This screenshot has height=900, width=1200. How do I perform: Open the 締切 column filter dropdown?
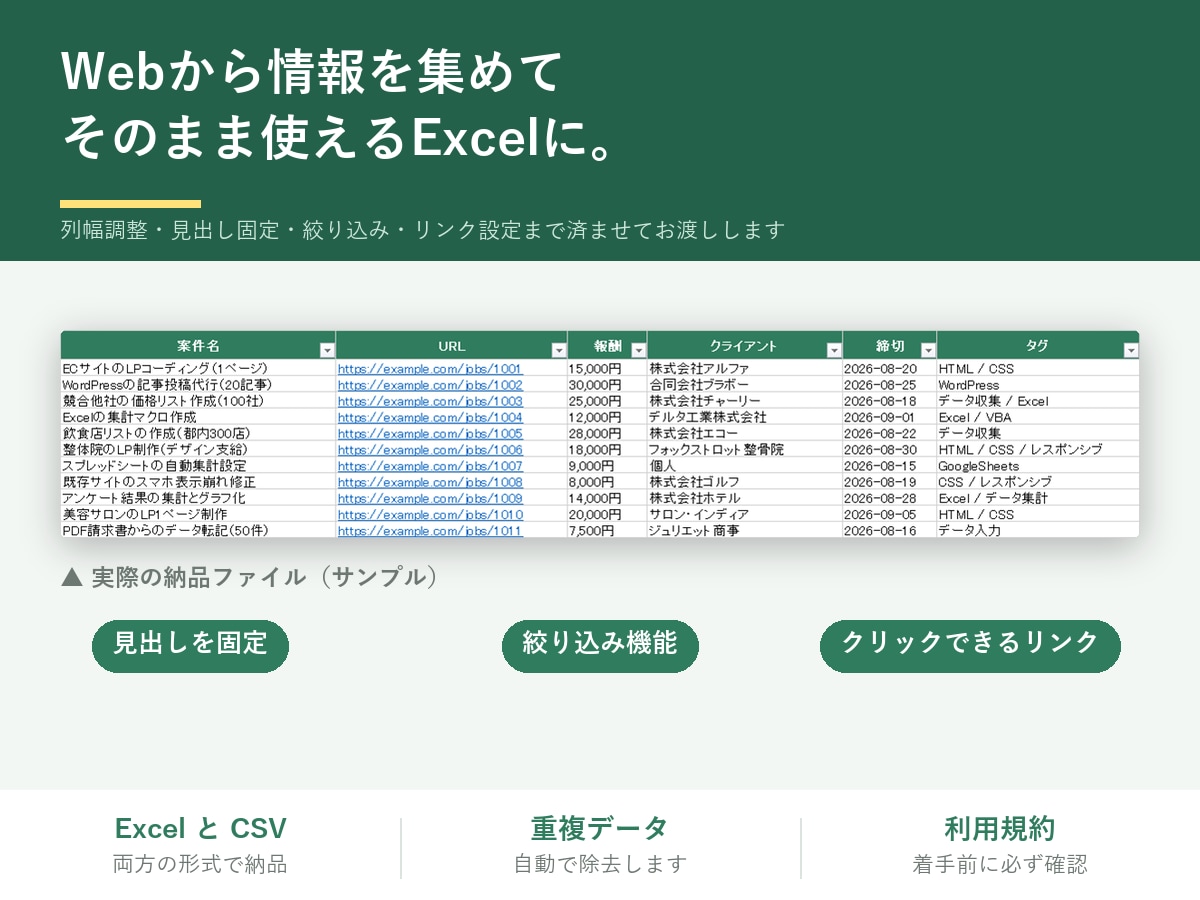tap(928, 350)
